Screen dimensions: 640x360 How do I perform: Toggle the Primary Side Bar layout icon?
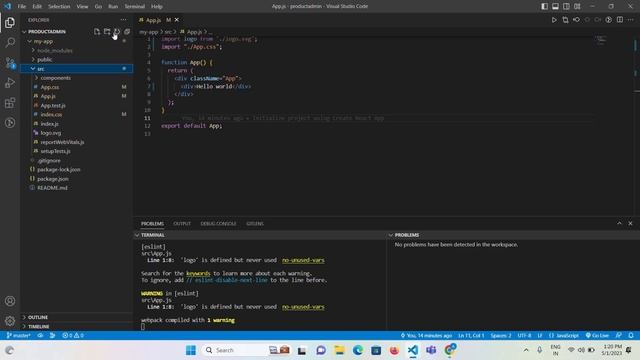point(544,6)
